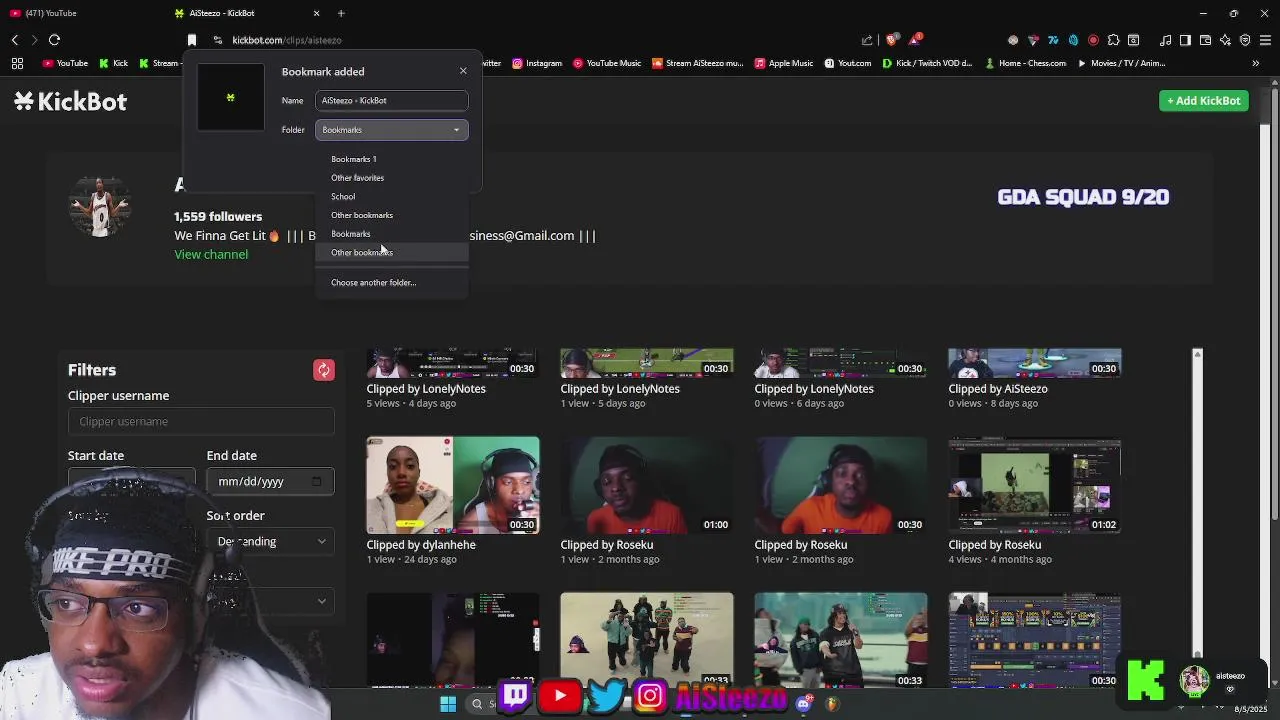Click the End date field
The height and width of the screenshot is (720, 1280).
point(270,481)
